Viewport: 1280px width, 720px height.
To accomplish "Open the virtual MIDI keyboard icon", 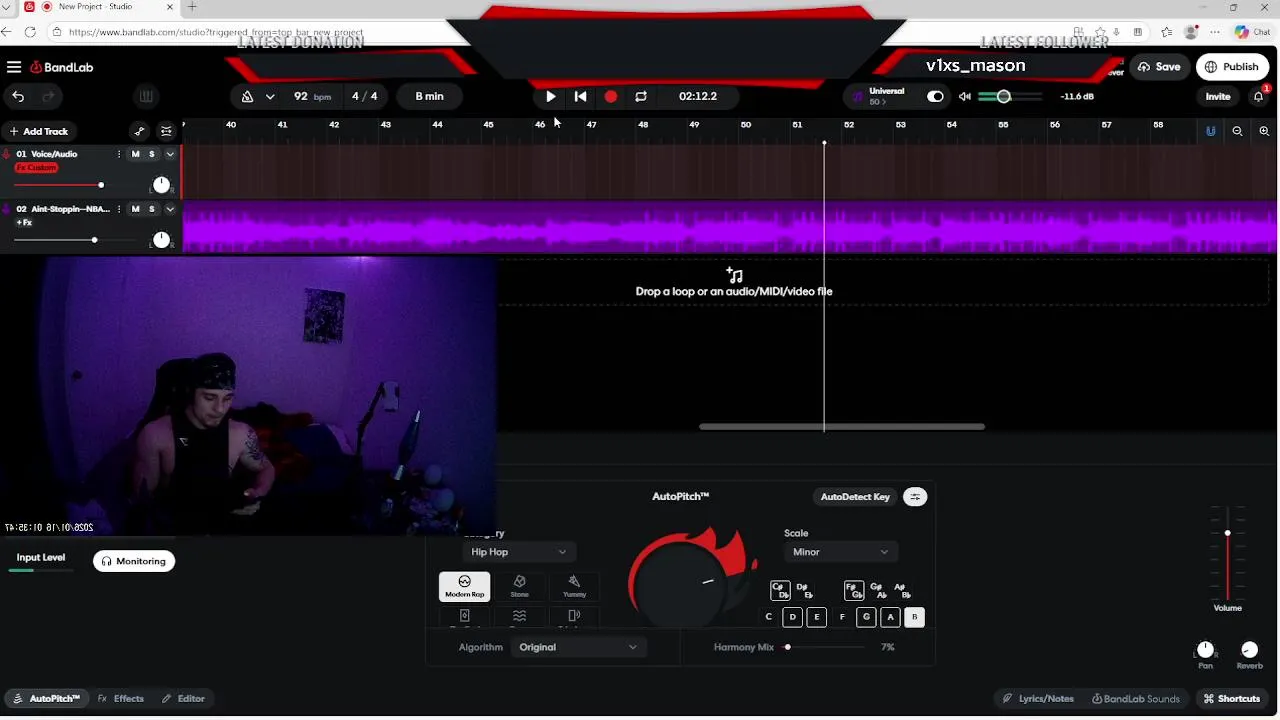I will [x=146, y=96].
